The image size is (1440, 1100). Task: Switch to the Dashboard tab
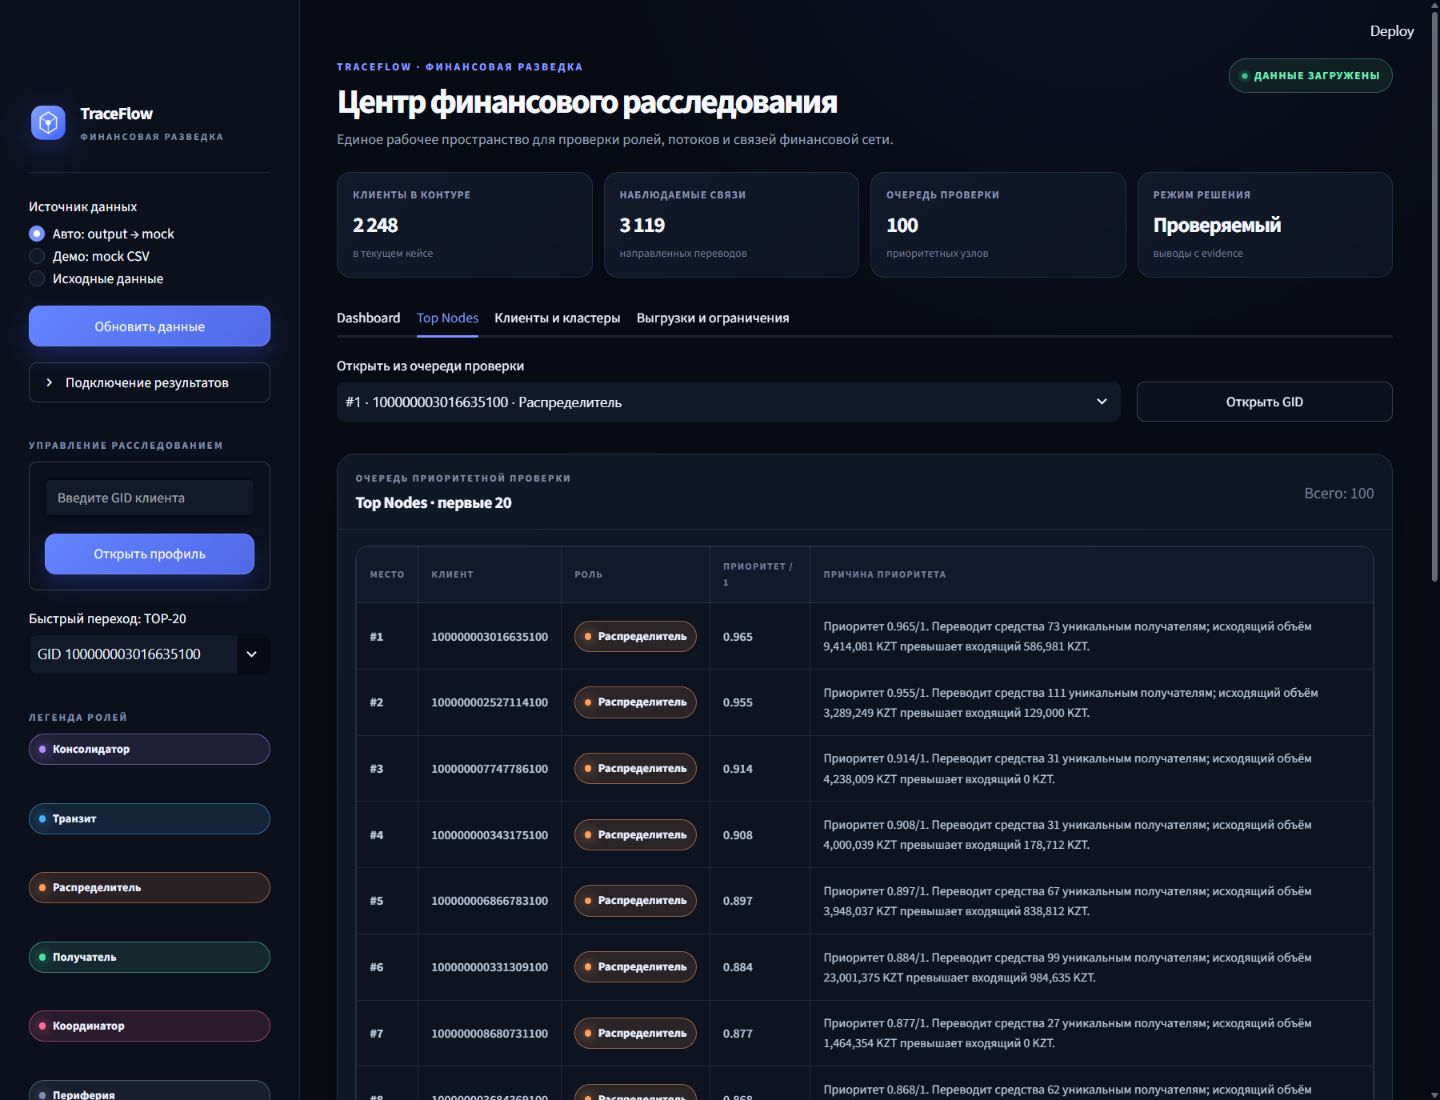coord(368,318)
